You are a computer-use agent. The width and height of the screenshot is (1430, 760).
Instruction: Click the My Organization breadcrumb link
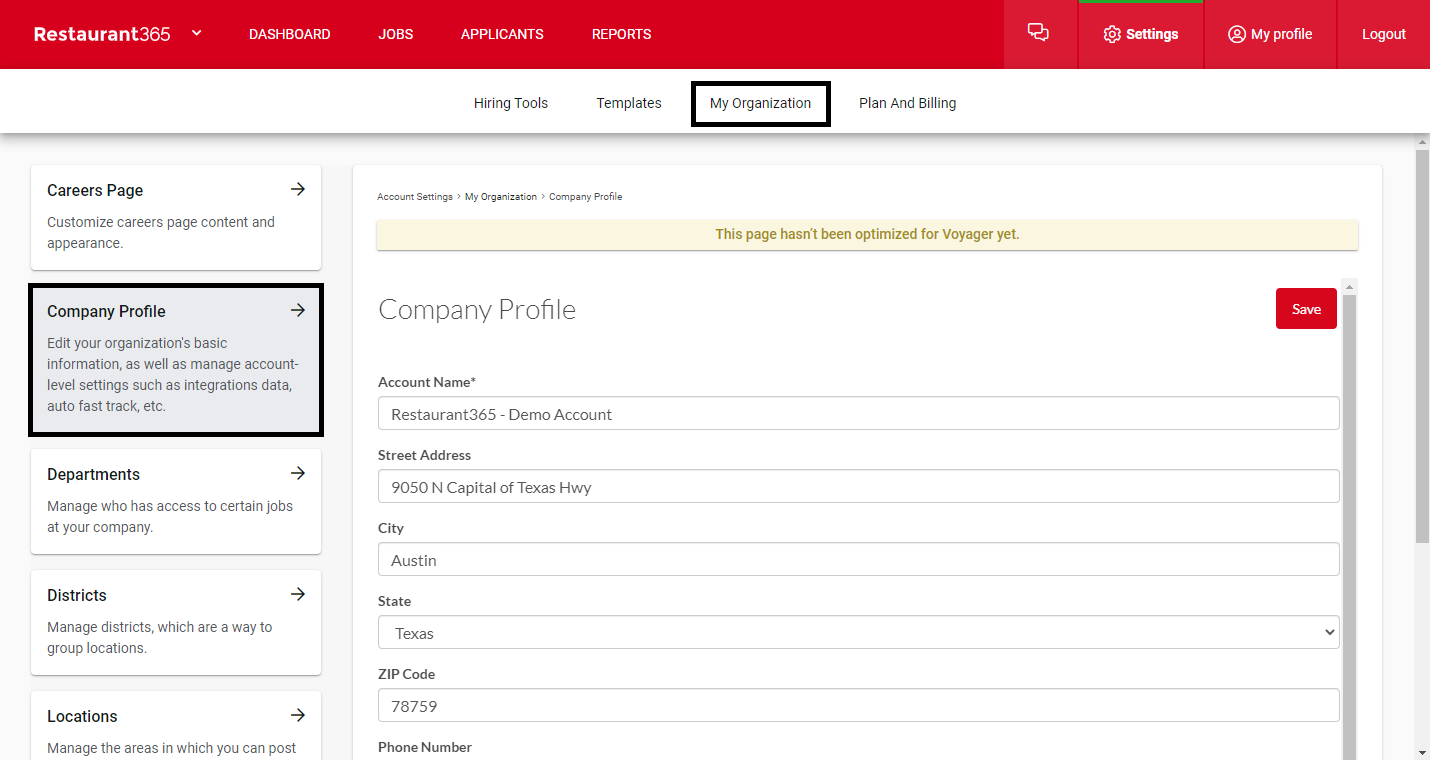[x=501, y=197]
